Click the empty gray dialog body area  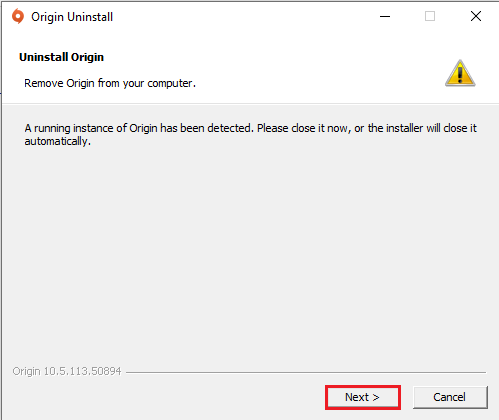250,253
